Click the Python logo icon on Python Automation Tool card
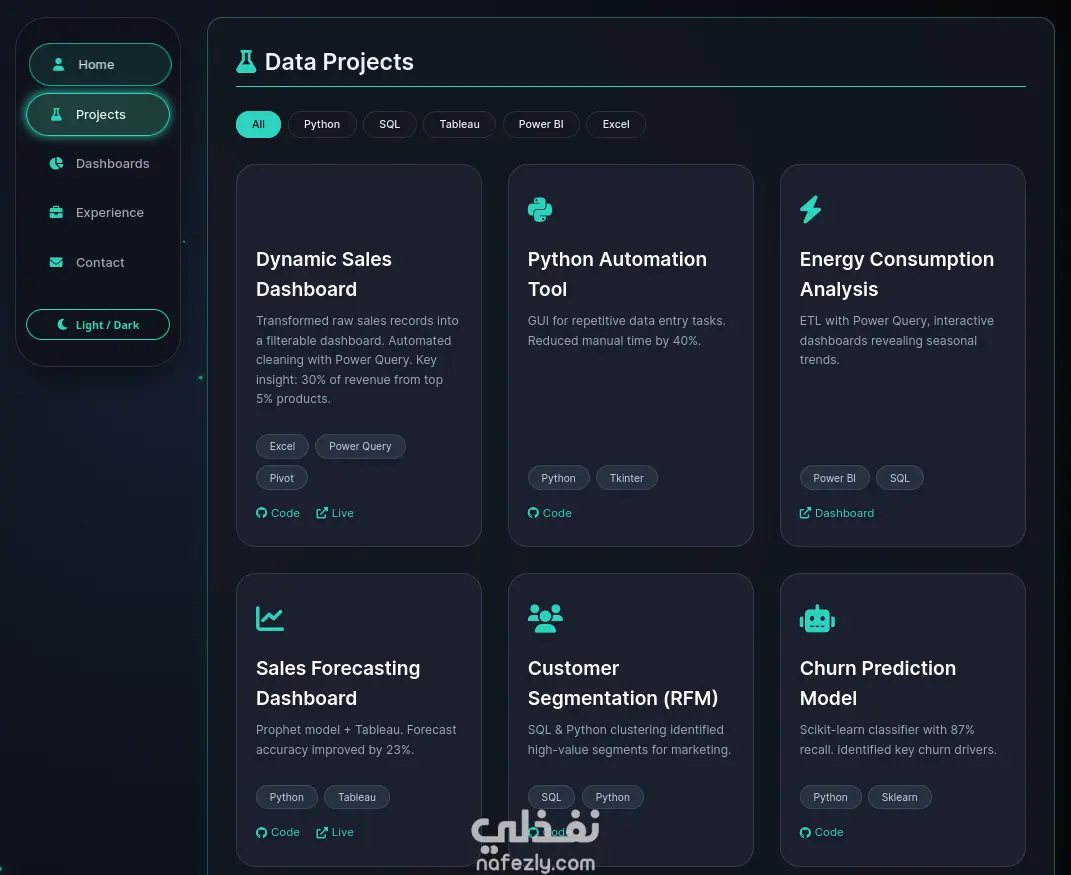The image size is (1071, 875). click(540, 209)
